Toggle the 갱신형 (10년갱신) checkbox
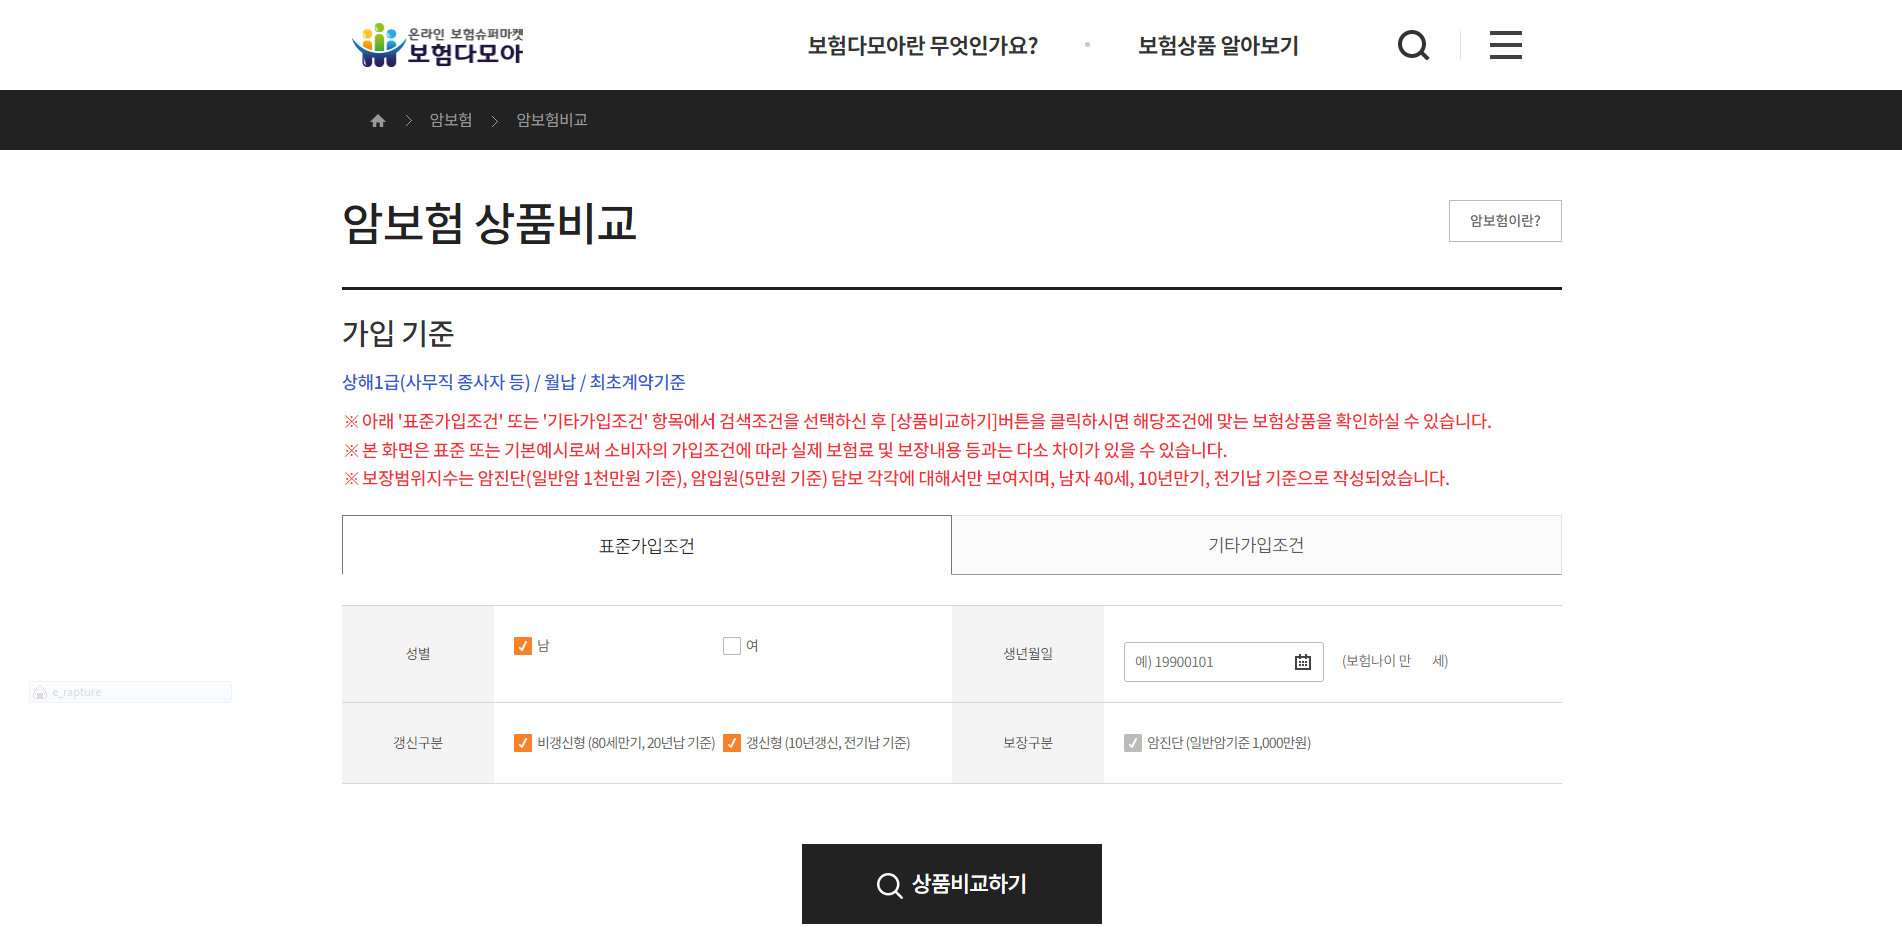This screenshot has width=1902, height=934. tap(732, 743)
